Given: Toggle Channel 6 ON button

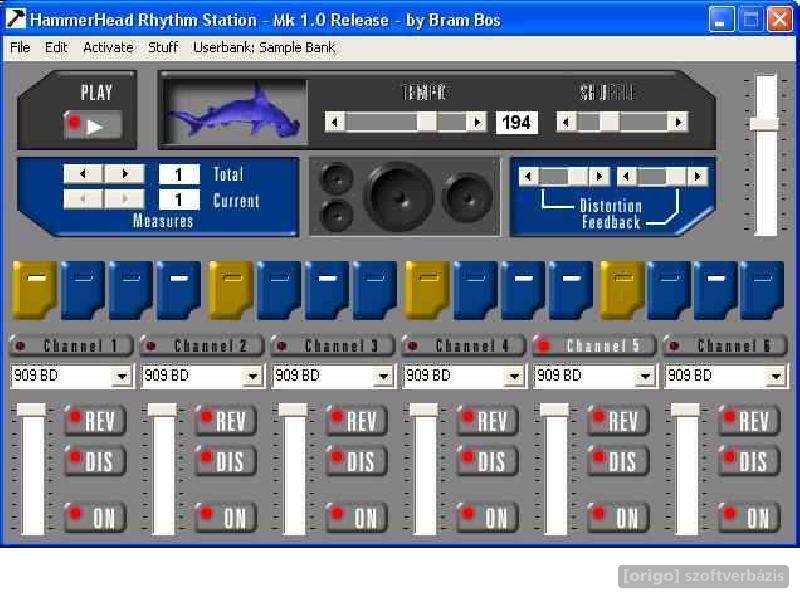Looking at the screenshot, I should coord(749,518).
